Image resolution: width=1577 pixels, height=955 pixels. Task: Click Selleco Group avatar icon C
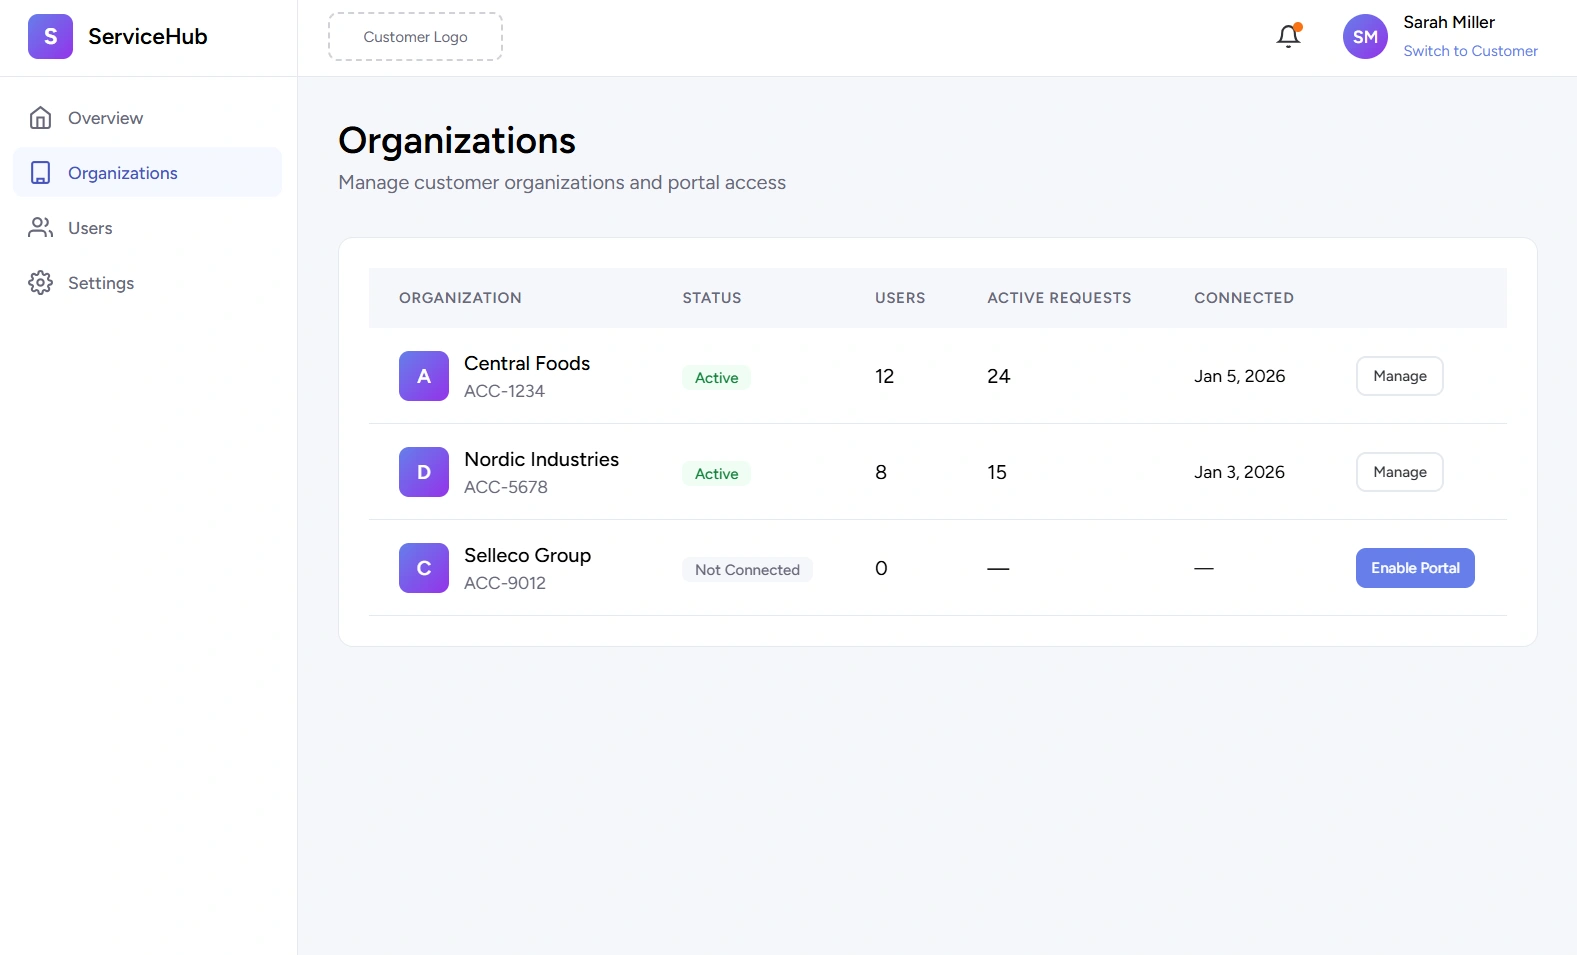tap(424, 568)
